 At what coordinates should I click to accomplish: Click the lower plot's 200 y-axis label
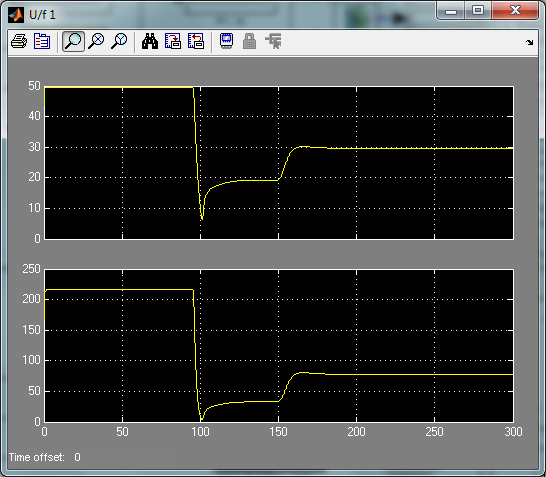click(31, 299)
